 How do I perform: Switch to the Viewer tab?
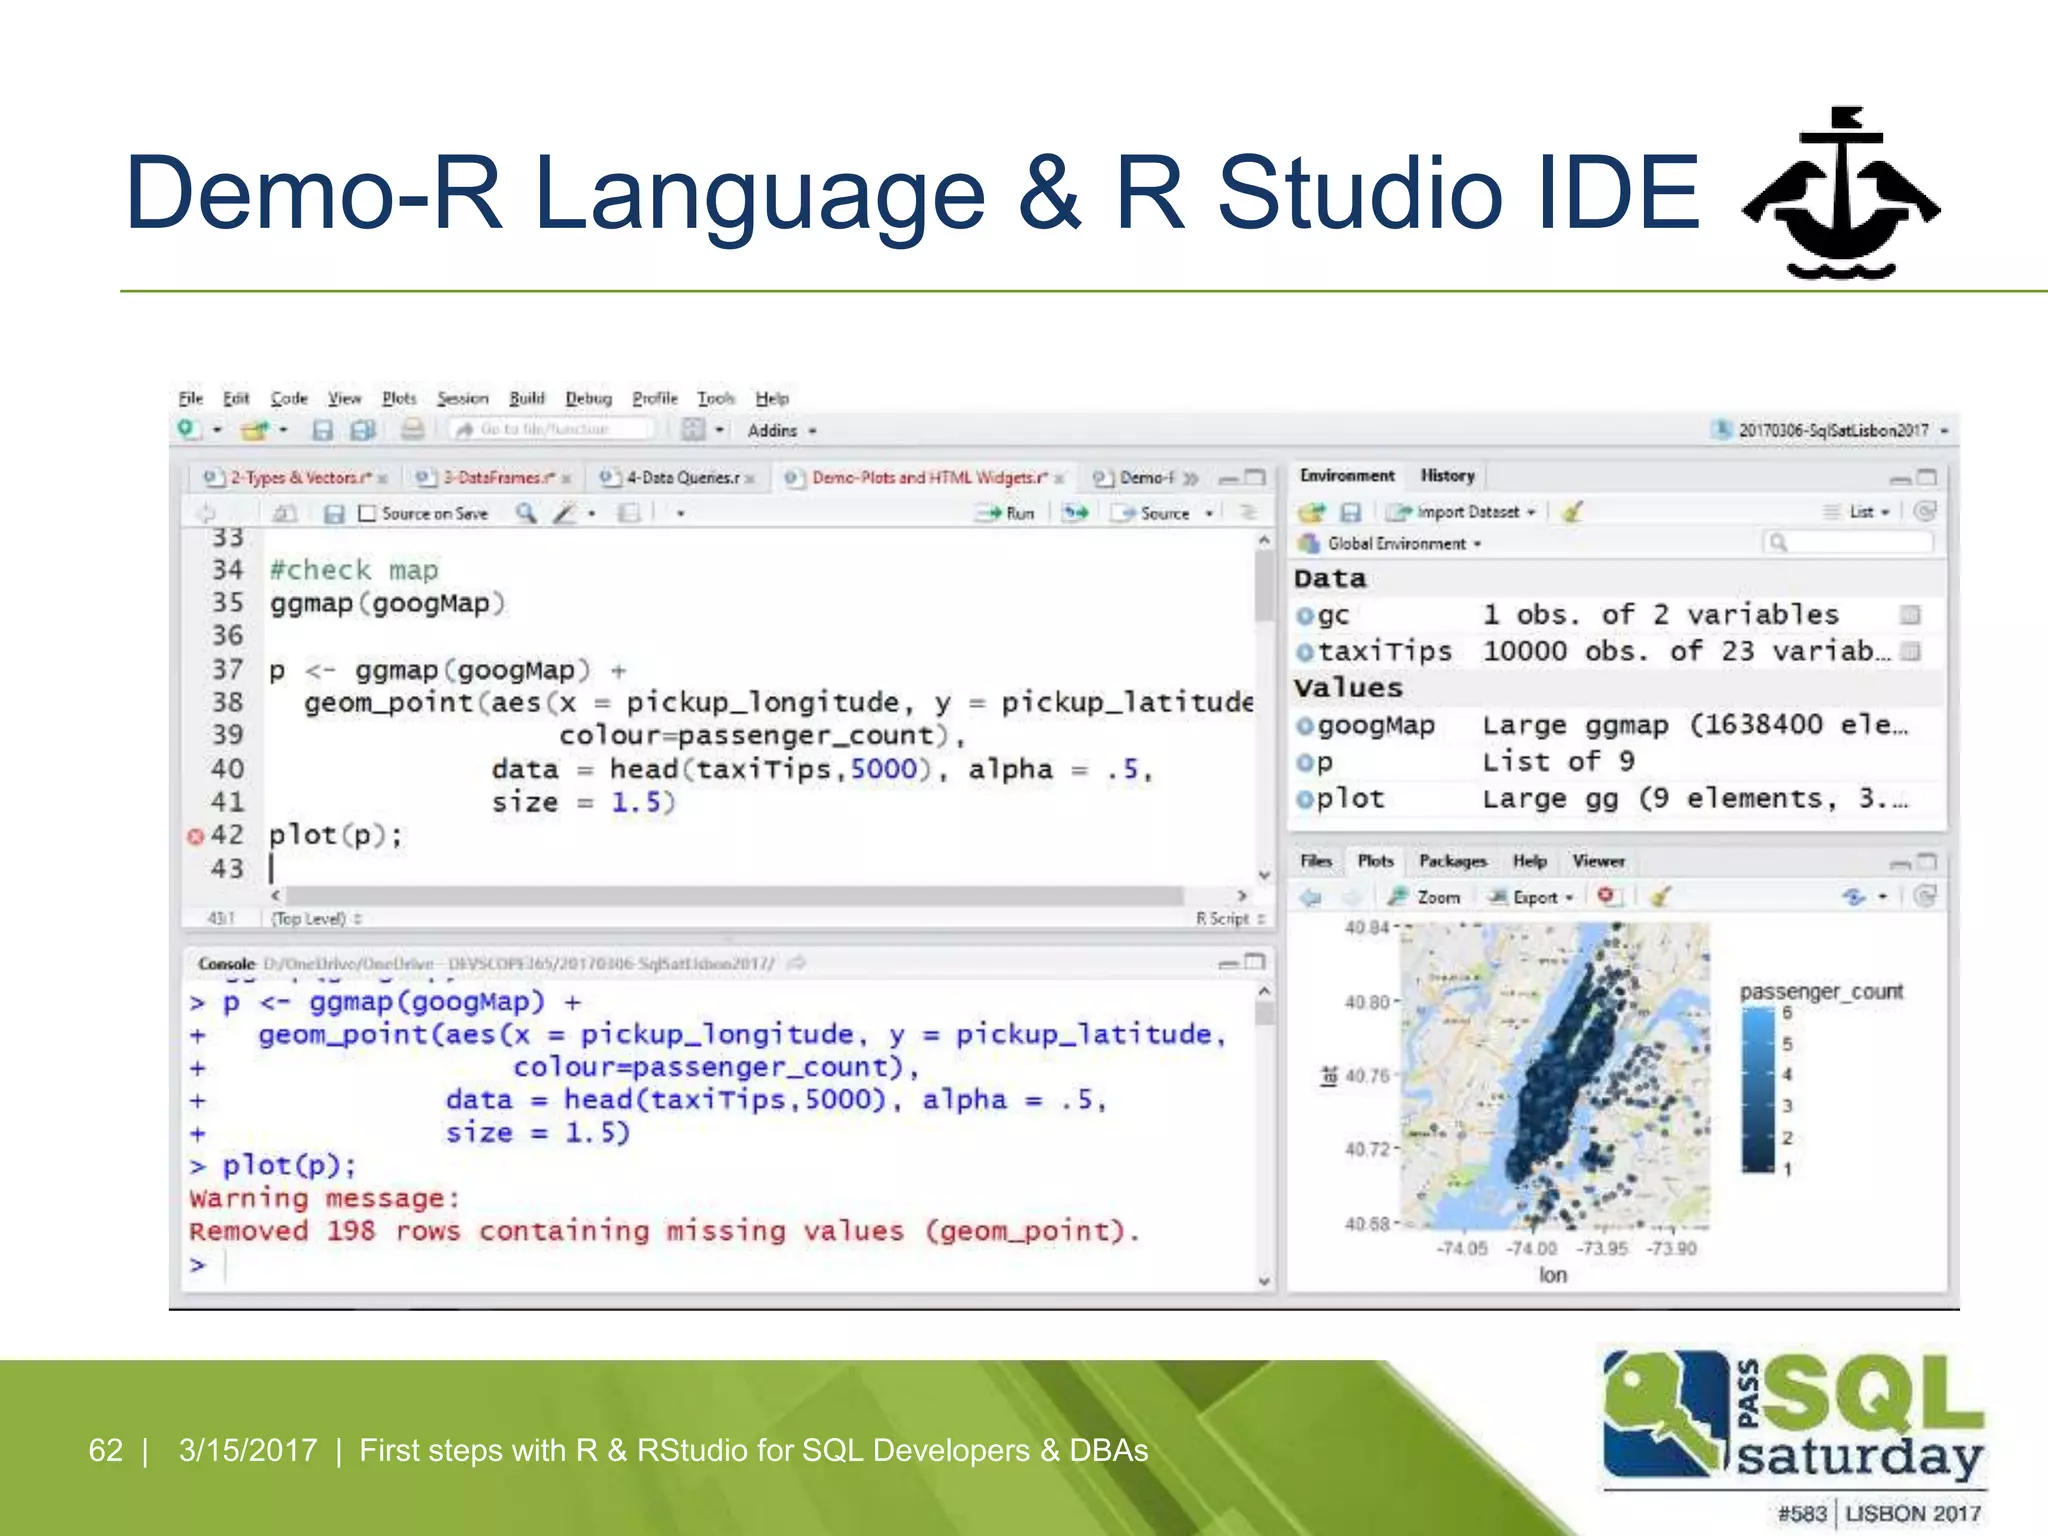pyautogui.click(x=1598, y=861)
